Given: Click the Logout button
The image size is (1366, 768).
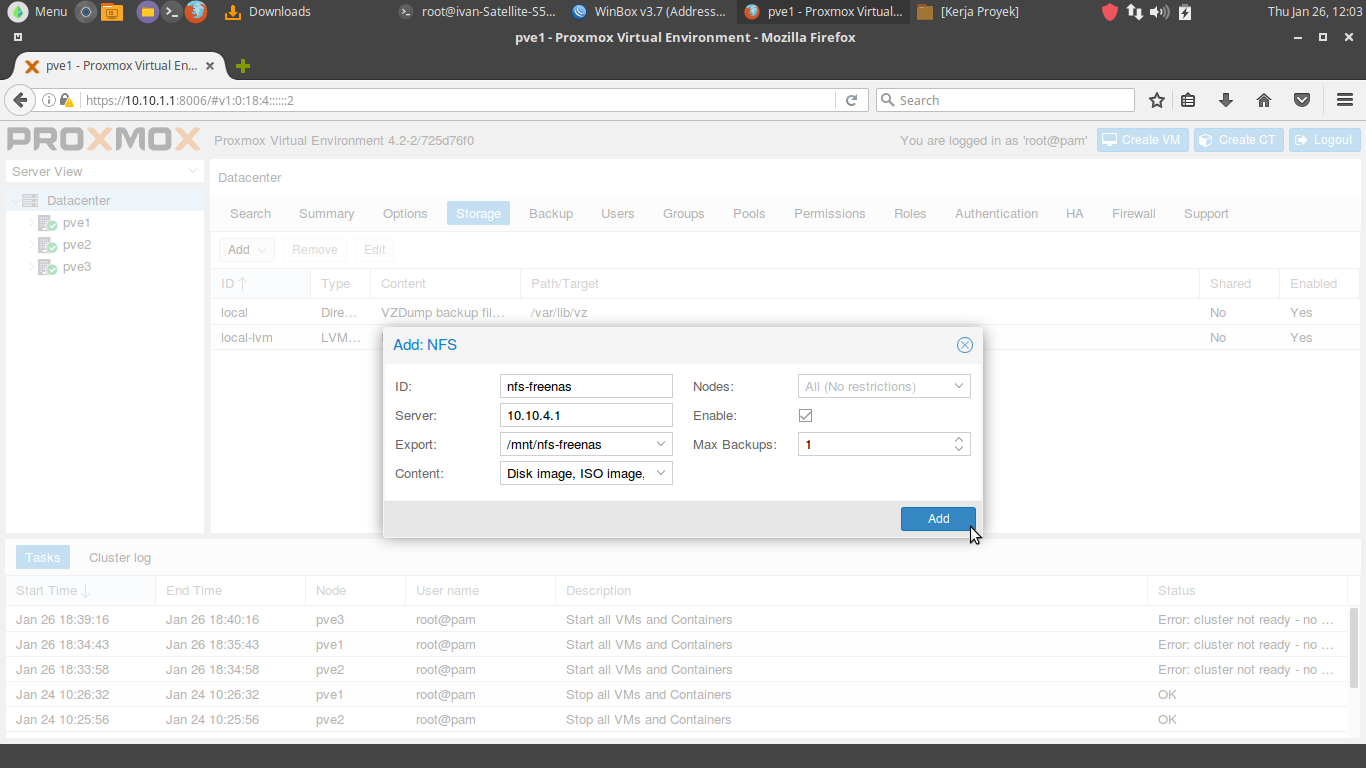Looking at the screenshot, I should pyautogui.click(x=1324, y=140).
